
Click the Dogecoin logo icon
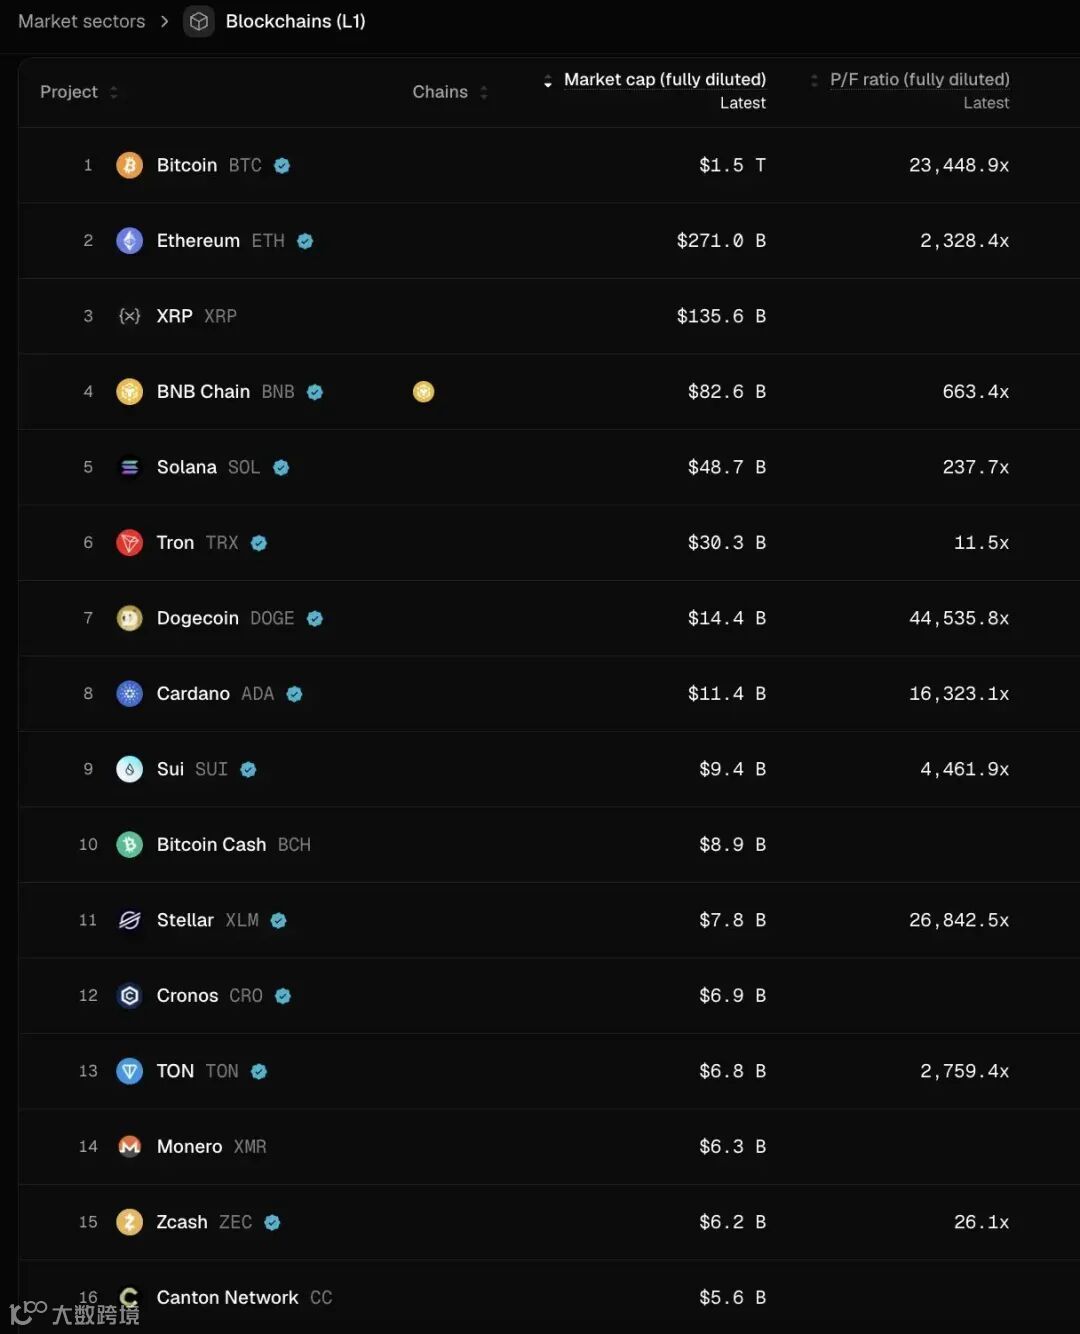[129, 618]
